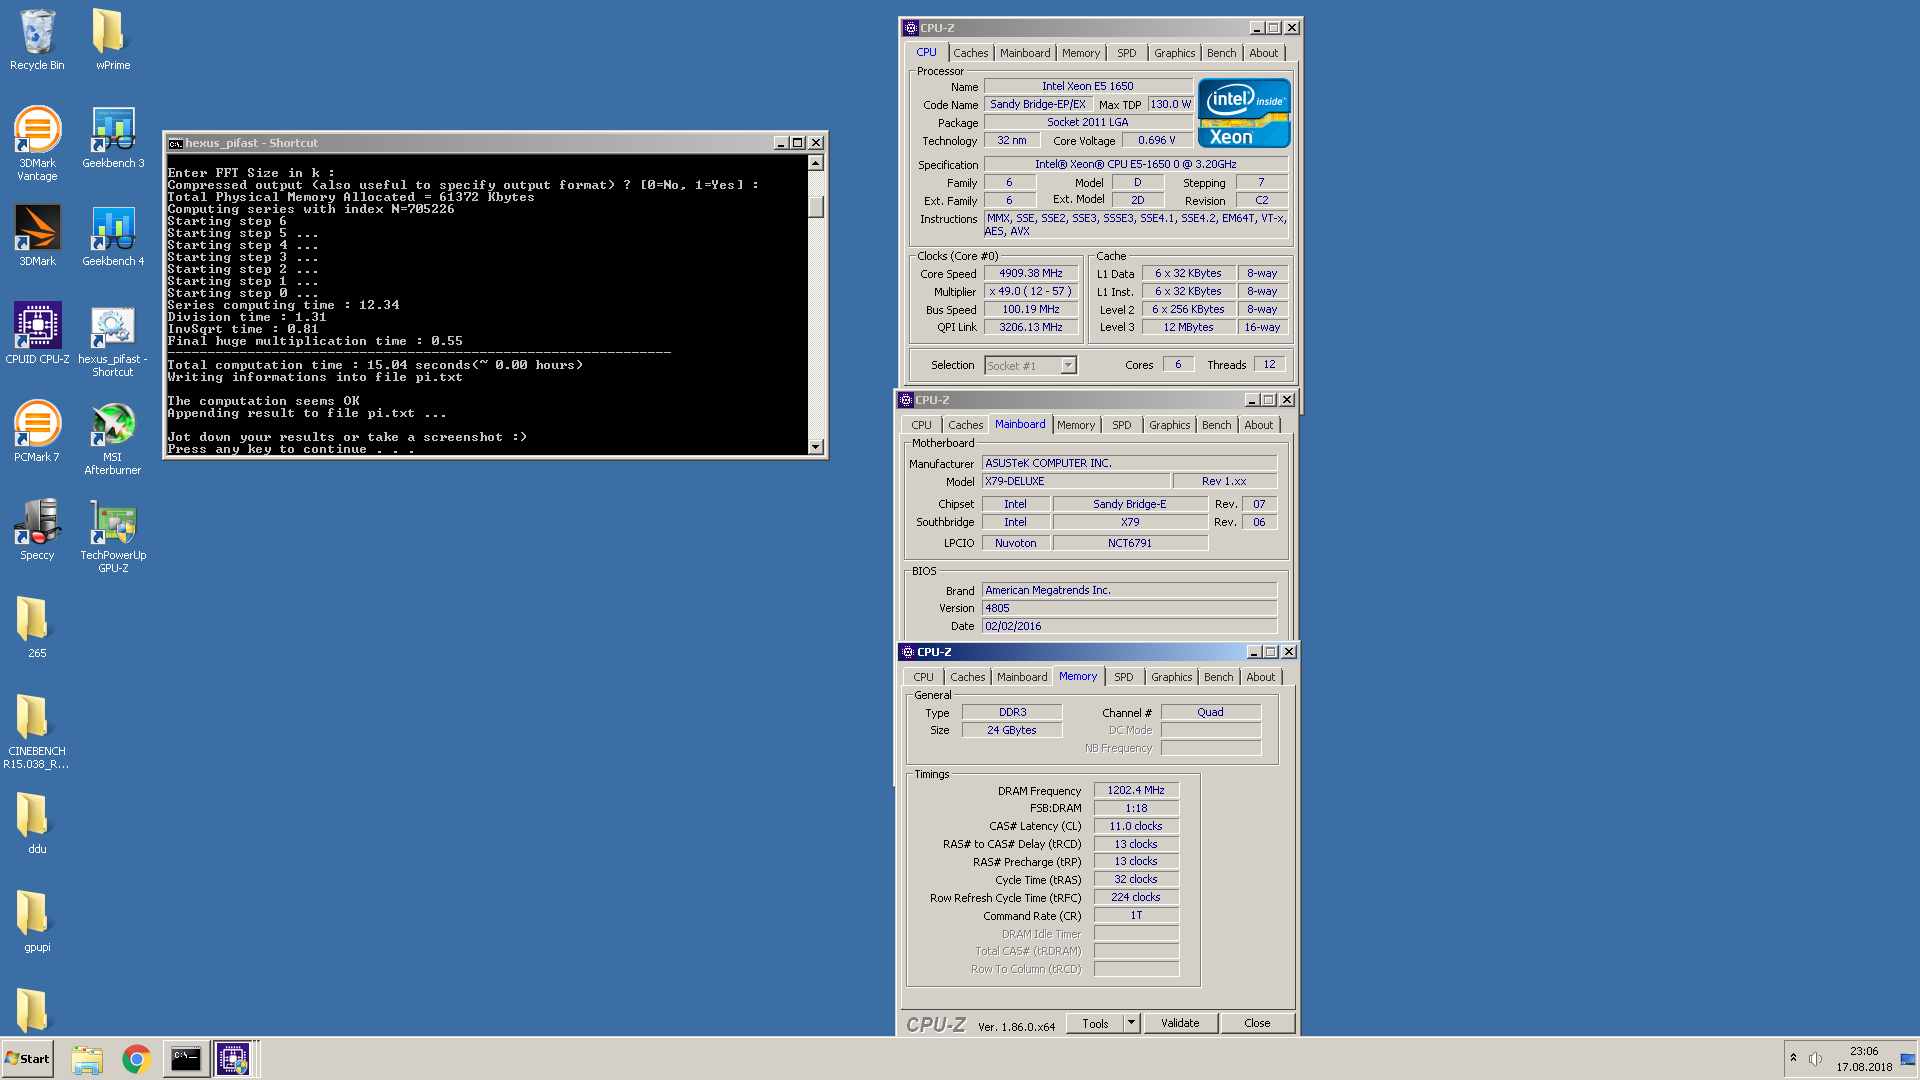Click the volume speaker tray icon

[x=1815, y=1059]
